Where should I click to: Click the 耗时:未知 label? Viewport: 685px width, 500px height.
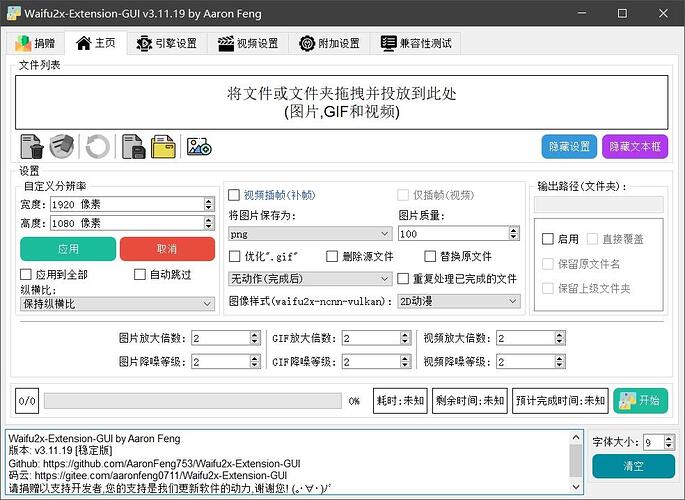(400, 400)
